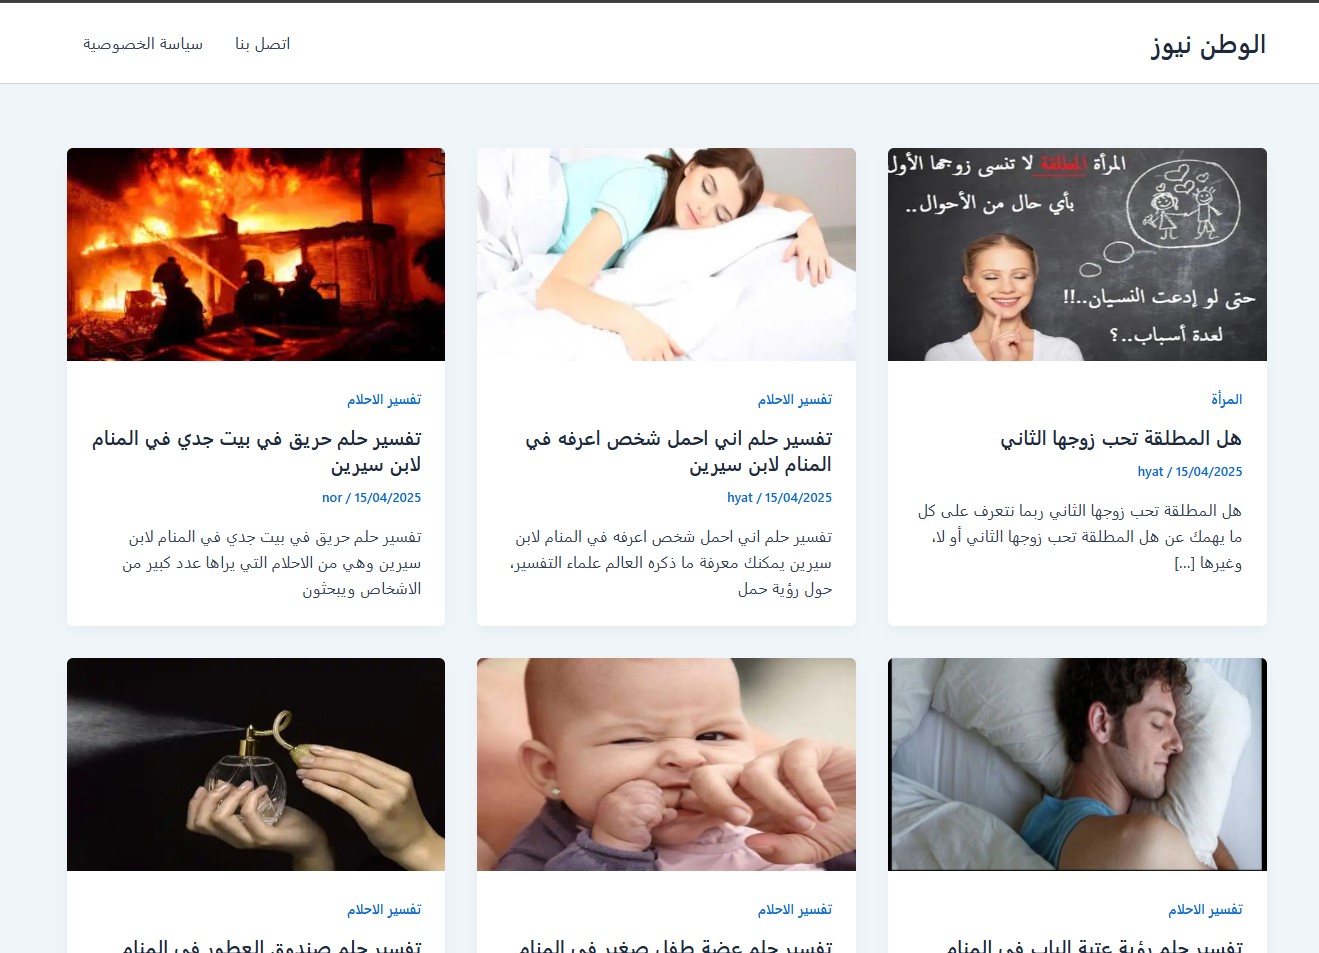The width and height of the screenshot is (1319, 953).
Task: Click author nor date link
Action: point(372,497)
